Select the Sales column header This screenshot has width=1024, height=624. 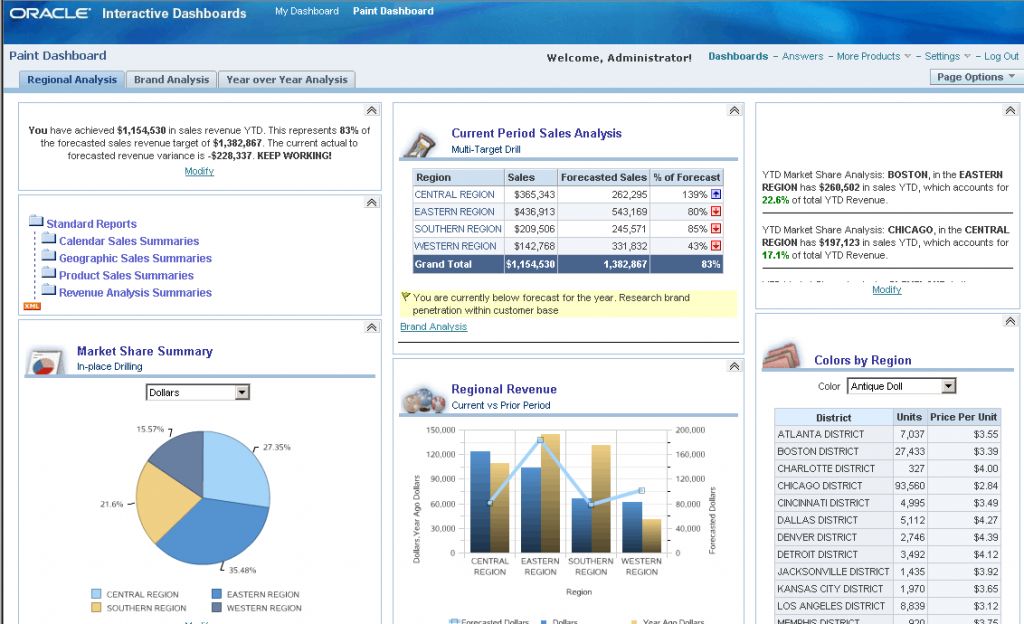tap(530, 177)
